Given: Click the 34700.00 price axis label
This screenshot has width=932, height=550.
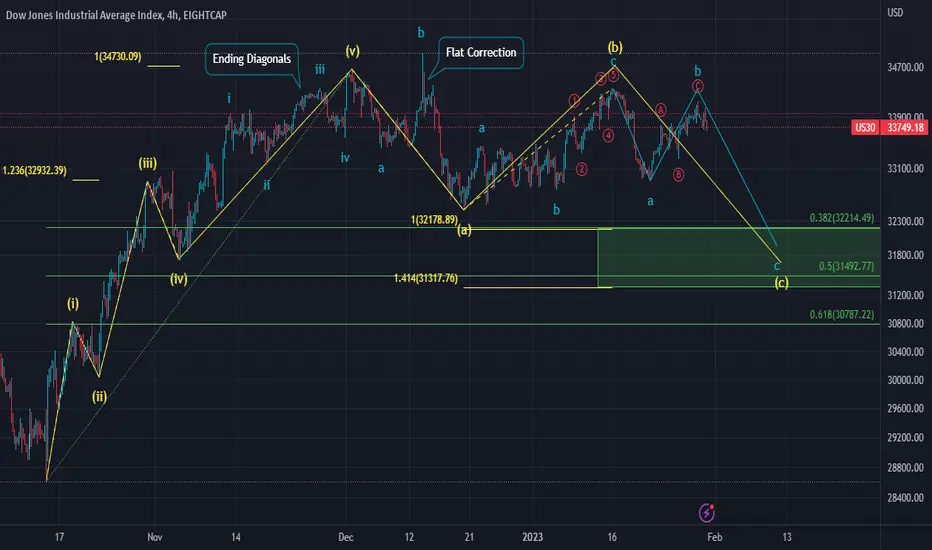Looking at the screenshot, I should click(x=905, y=68).
